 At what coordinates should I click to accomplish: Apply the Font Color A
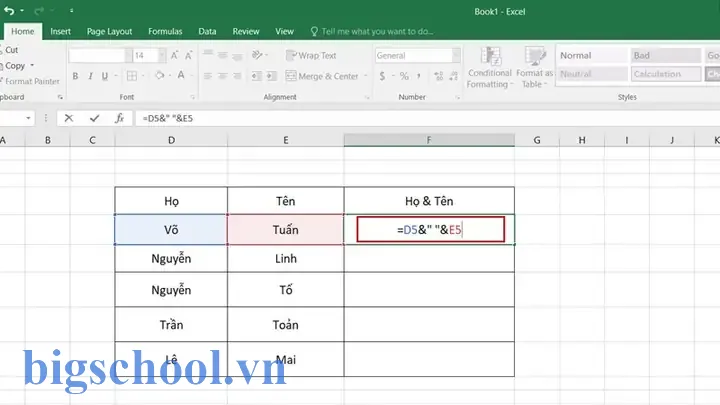[x=181, y=75]
